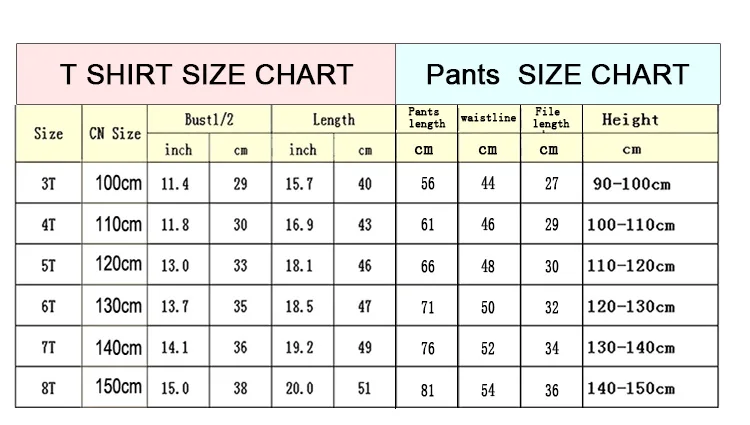This screenshot has width=750, height=425.
Task: Click the T SHIRT SIZE CHART header
Action: (206, 74)
